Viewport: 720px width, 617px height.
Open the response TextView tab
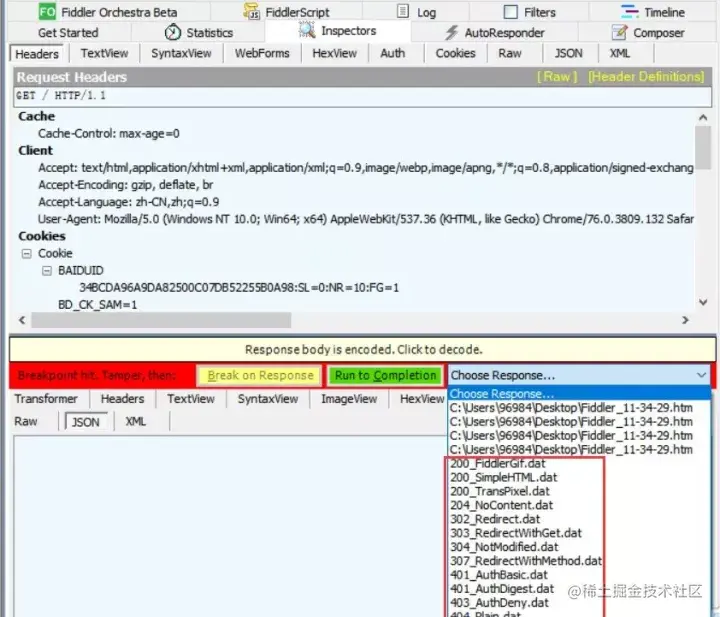[x=191, y=398]
